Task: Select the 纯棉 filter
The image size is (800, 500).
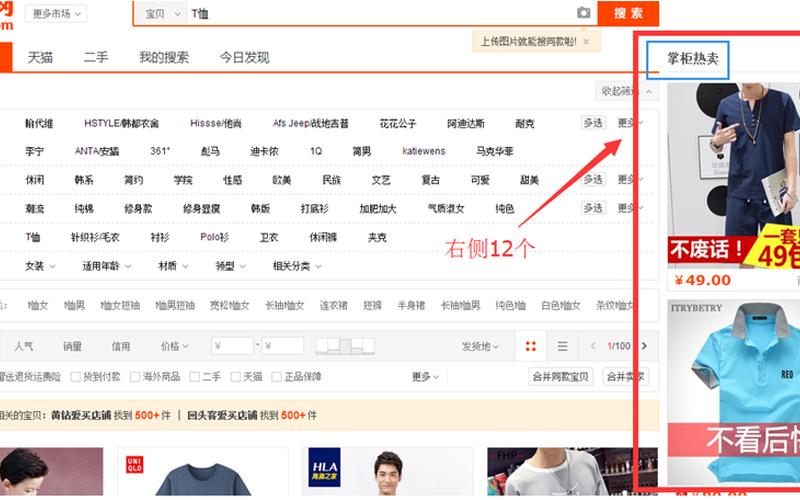Action: (x=84, y=209)
